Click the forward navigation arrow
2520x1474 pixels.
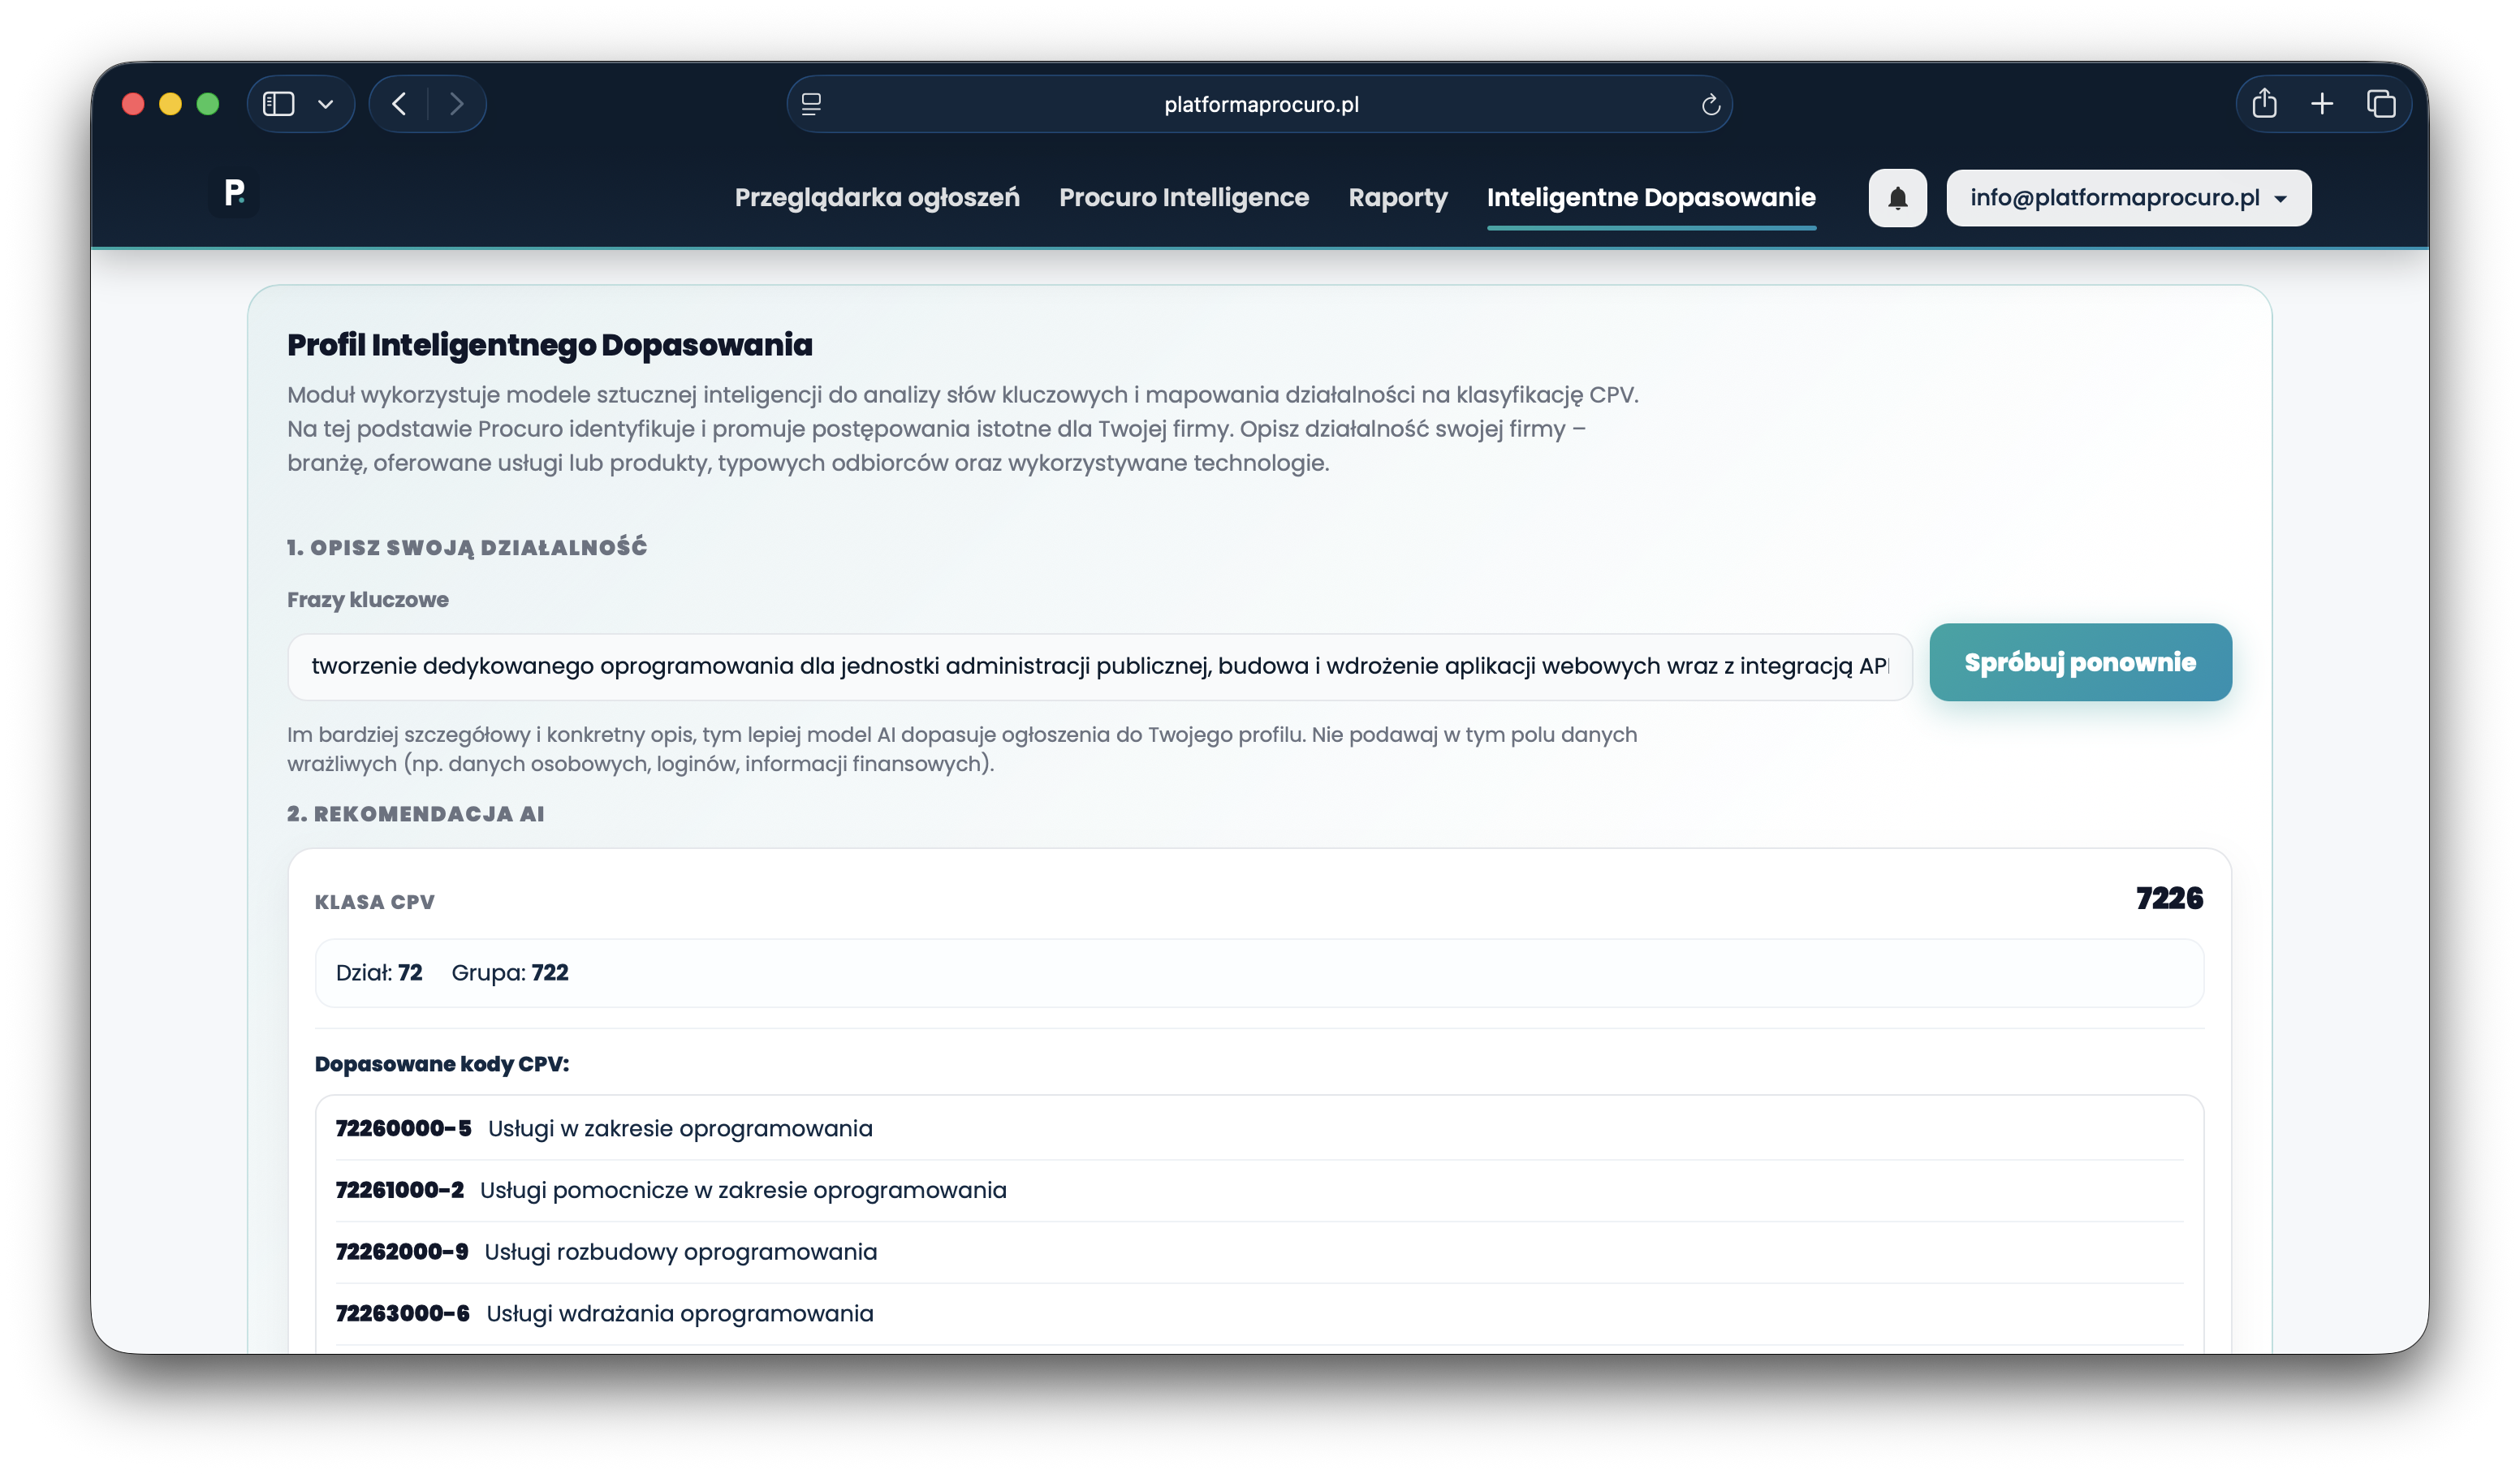(457, 103)
